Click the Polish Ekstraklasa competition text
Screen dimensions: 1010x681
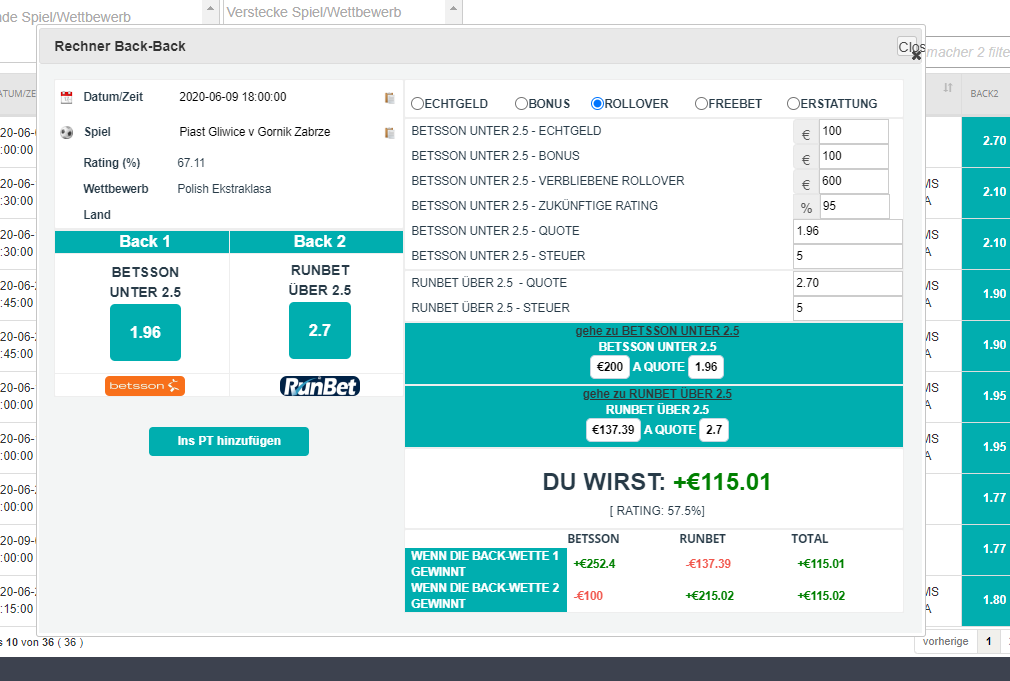click(224, 189)
